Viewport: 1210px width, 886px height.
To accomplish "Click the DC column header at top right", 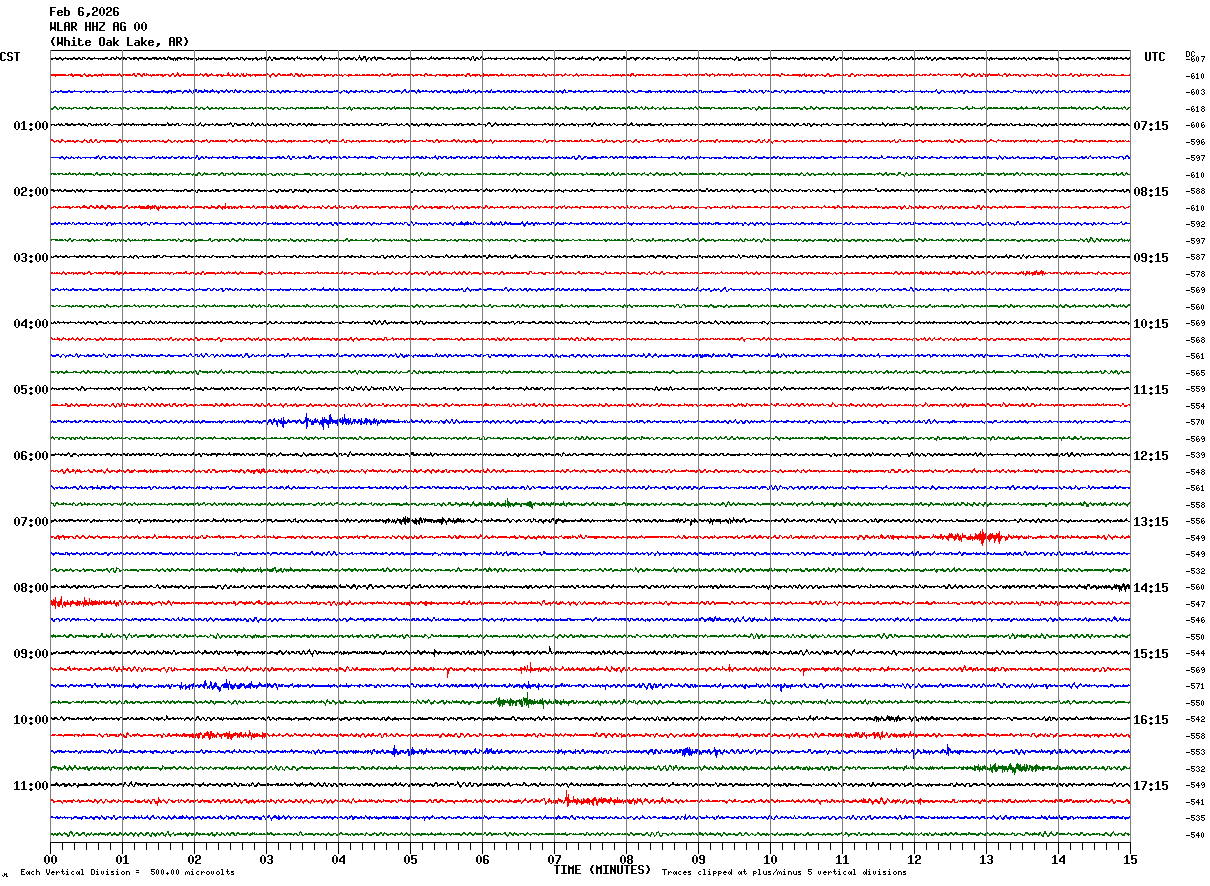I will coord(1190,53).
